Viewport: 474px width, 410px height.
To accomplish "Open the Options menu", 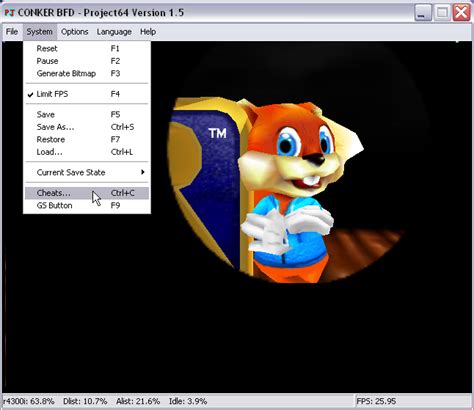I will click(x=74, y=32).
